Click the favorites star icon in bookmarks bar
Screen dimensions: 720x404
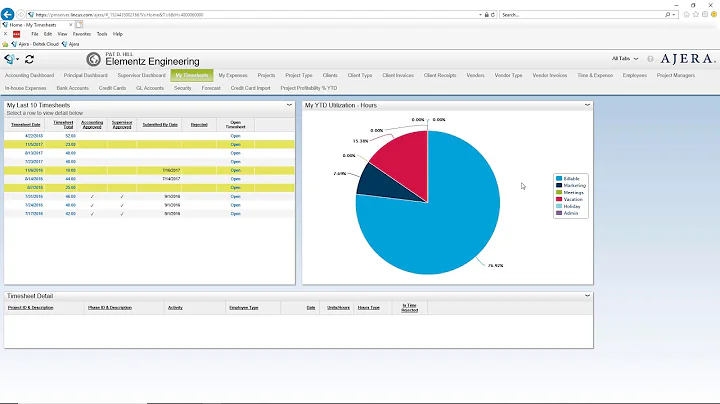pos(5,44)
